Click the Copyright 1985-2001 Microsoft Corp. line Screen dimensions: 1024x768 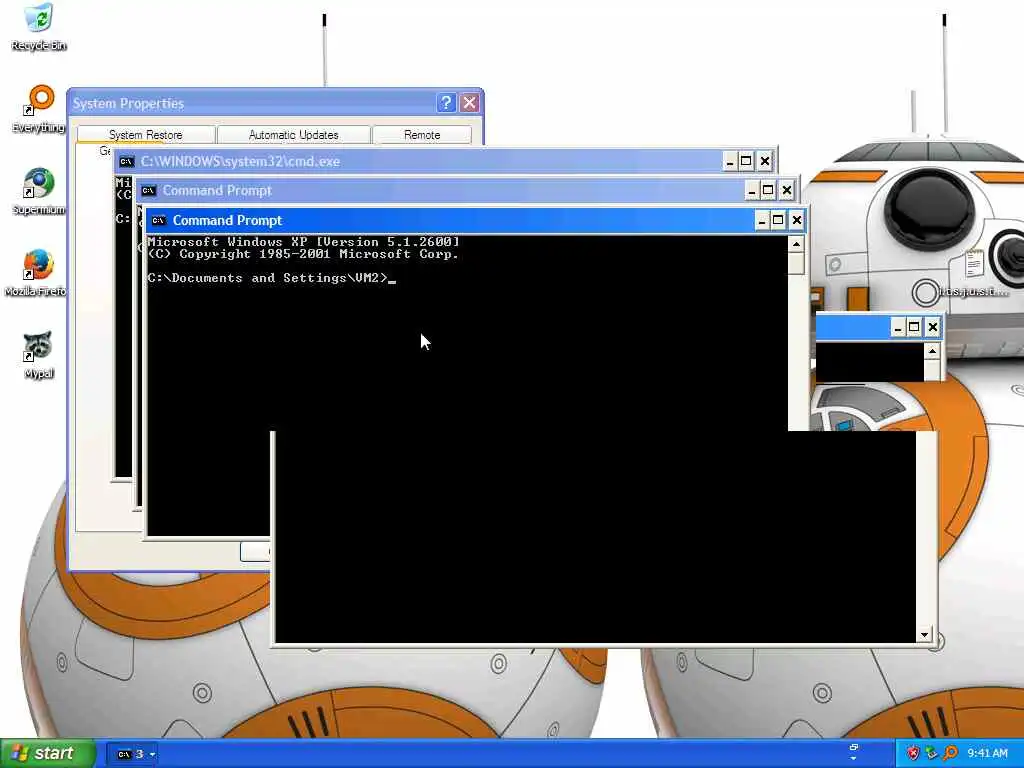[x=304, y=254]
